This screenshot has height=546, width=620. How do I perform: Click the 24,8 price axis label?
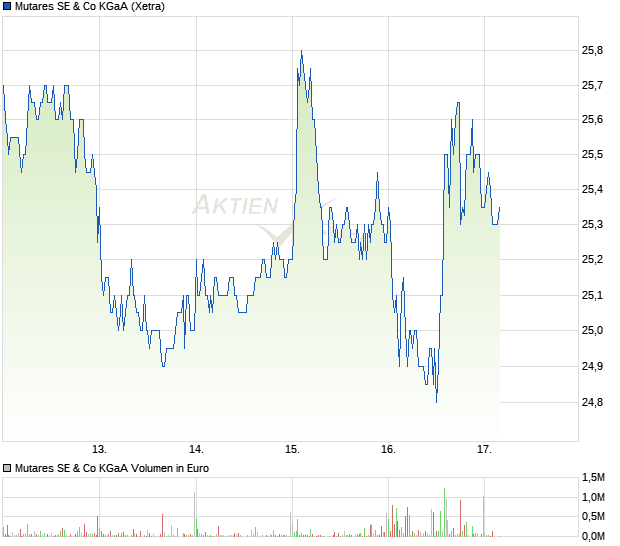coord(592,402)
